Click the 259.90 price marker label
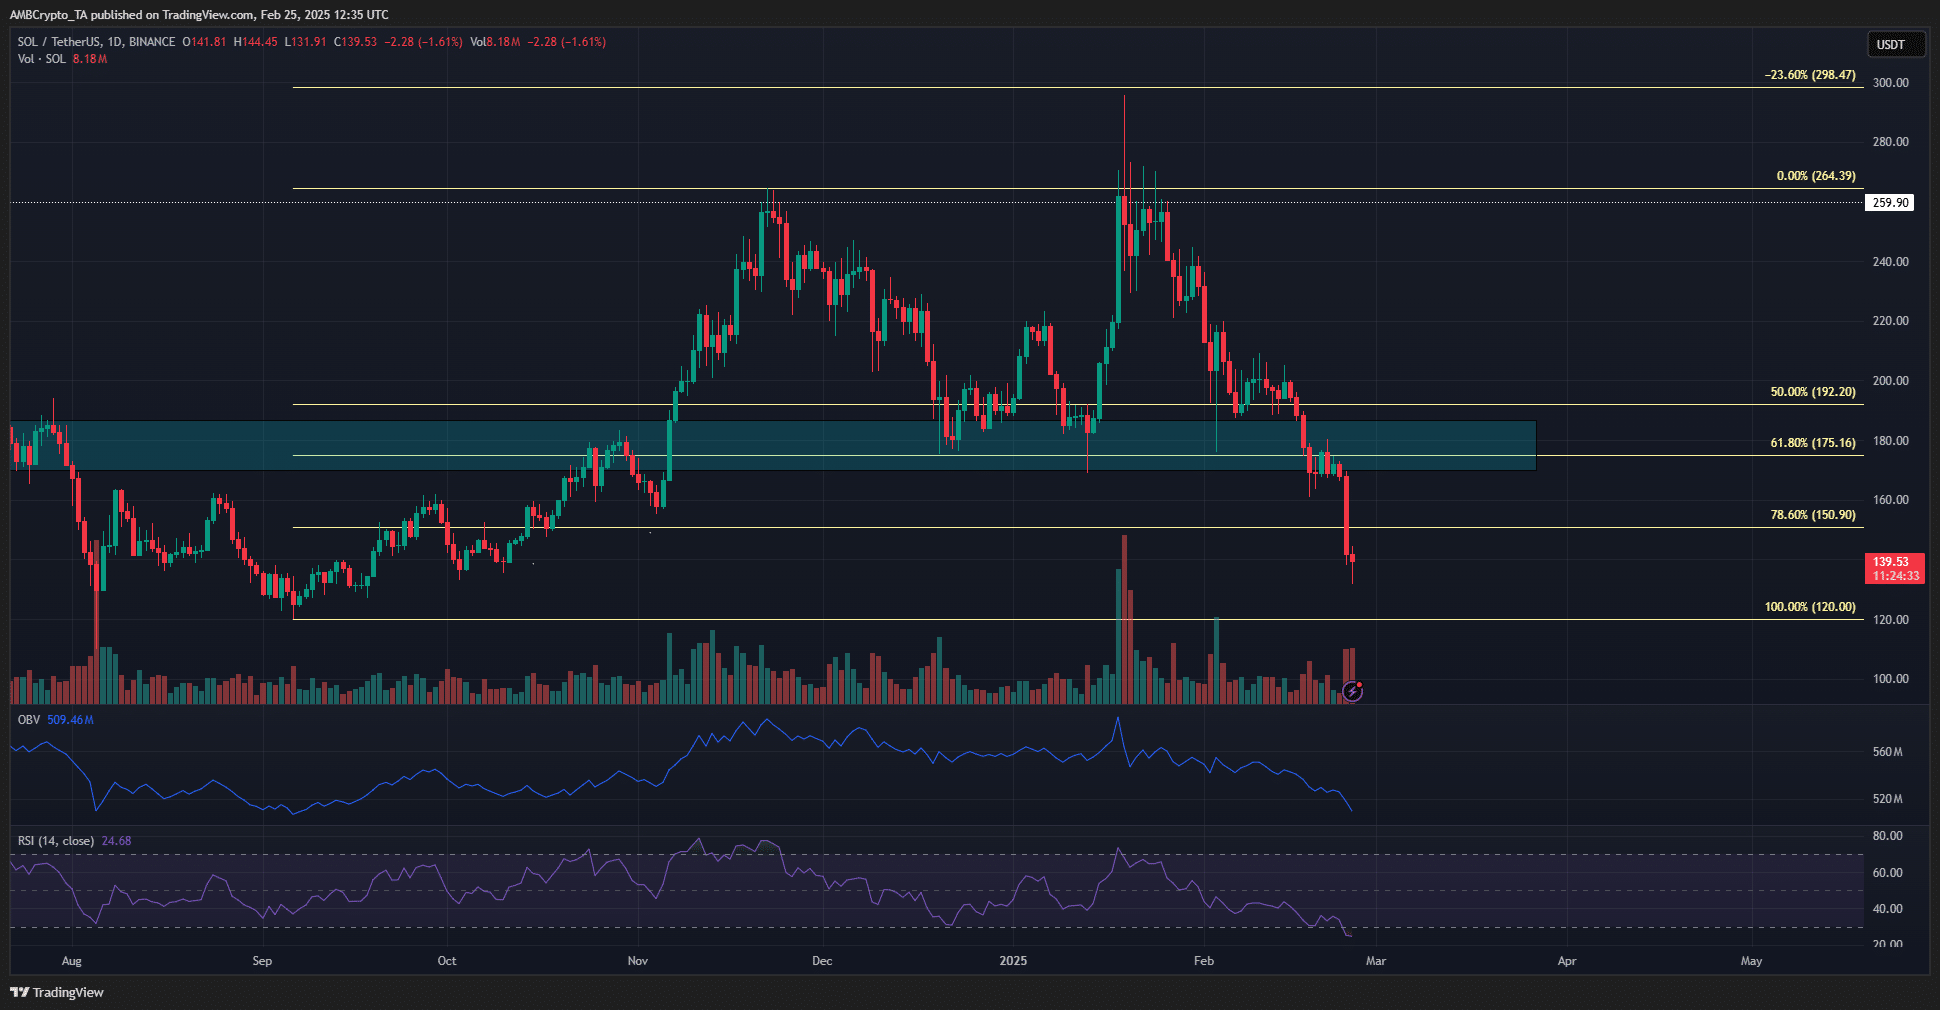 pyautogui.click(x=1890, y=202)
